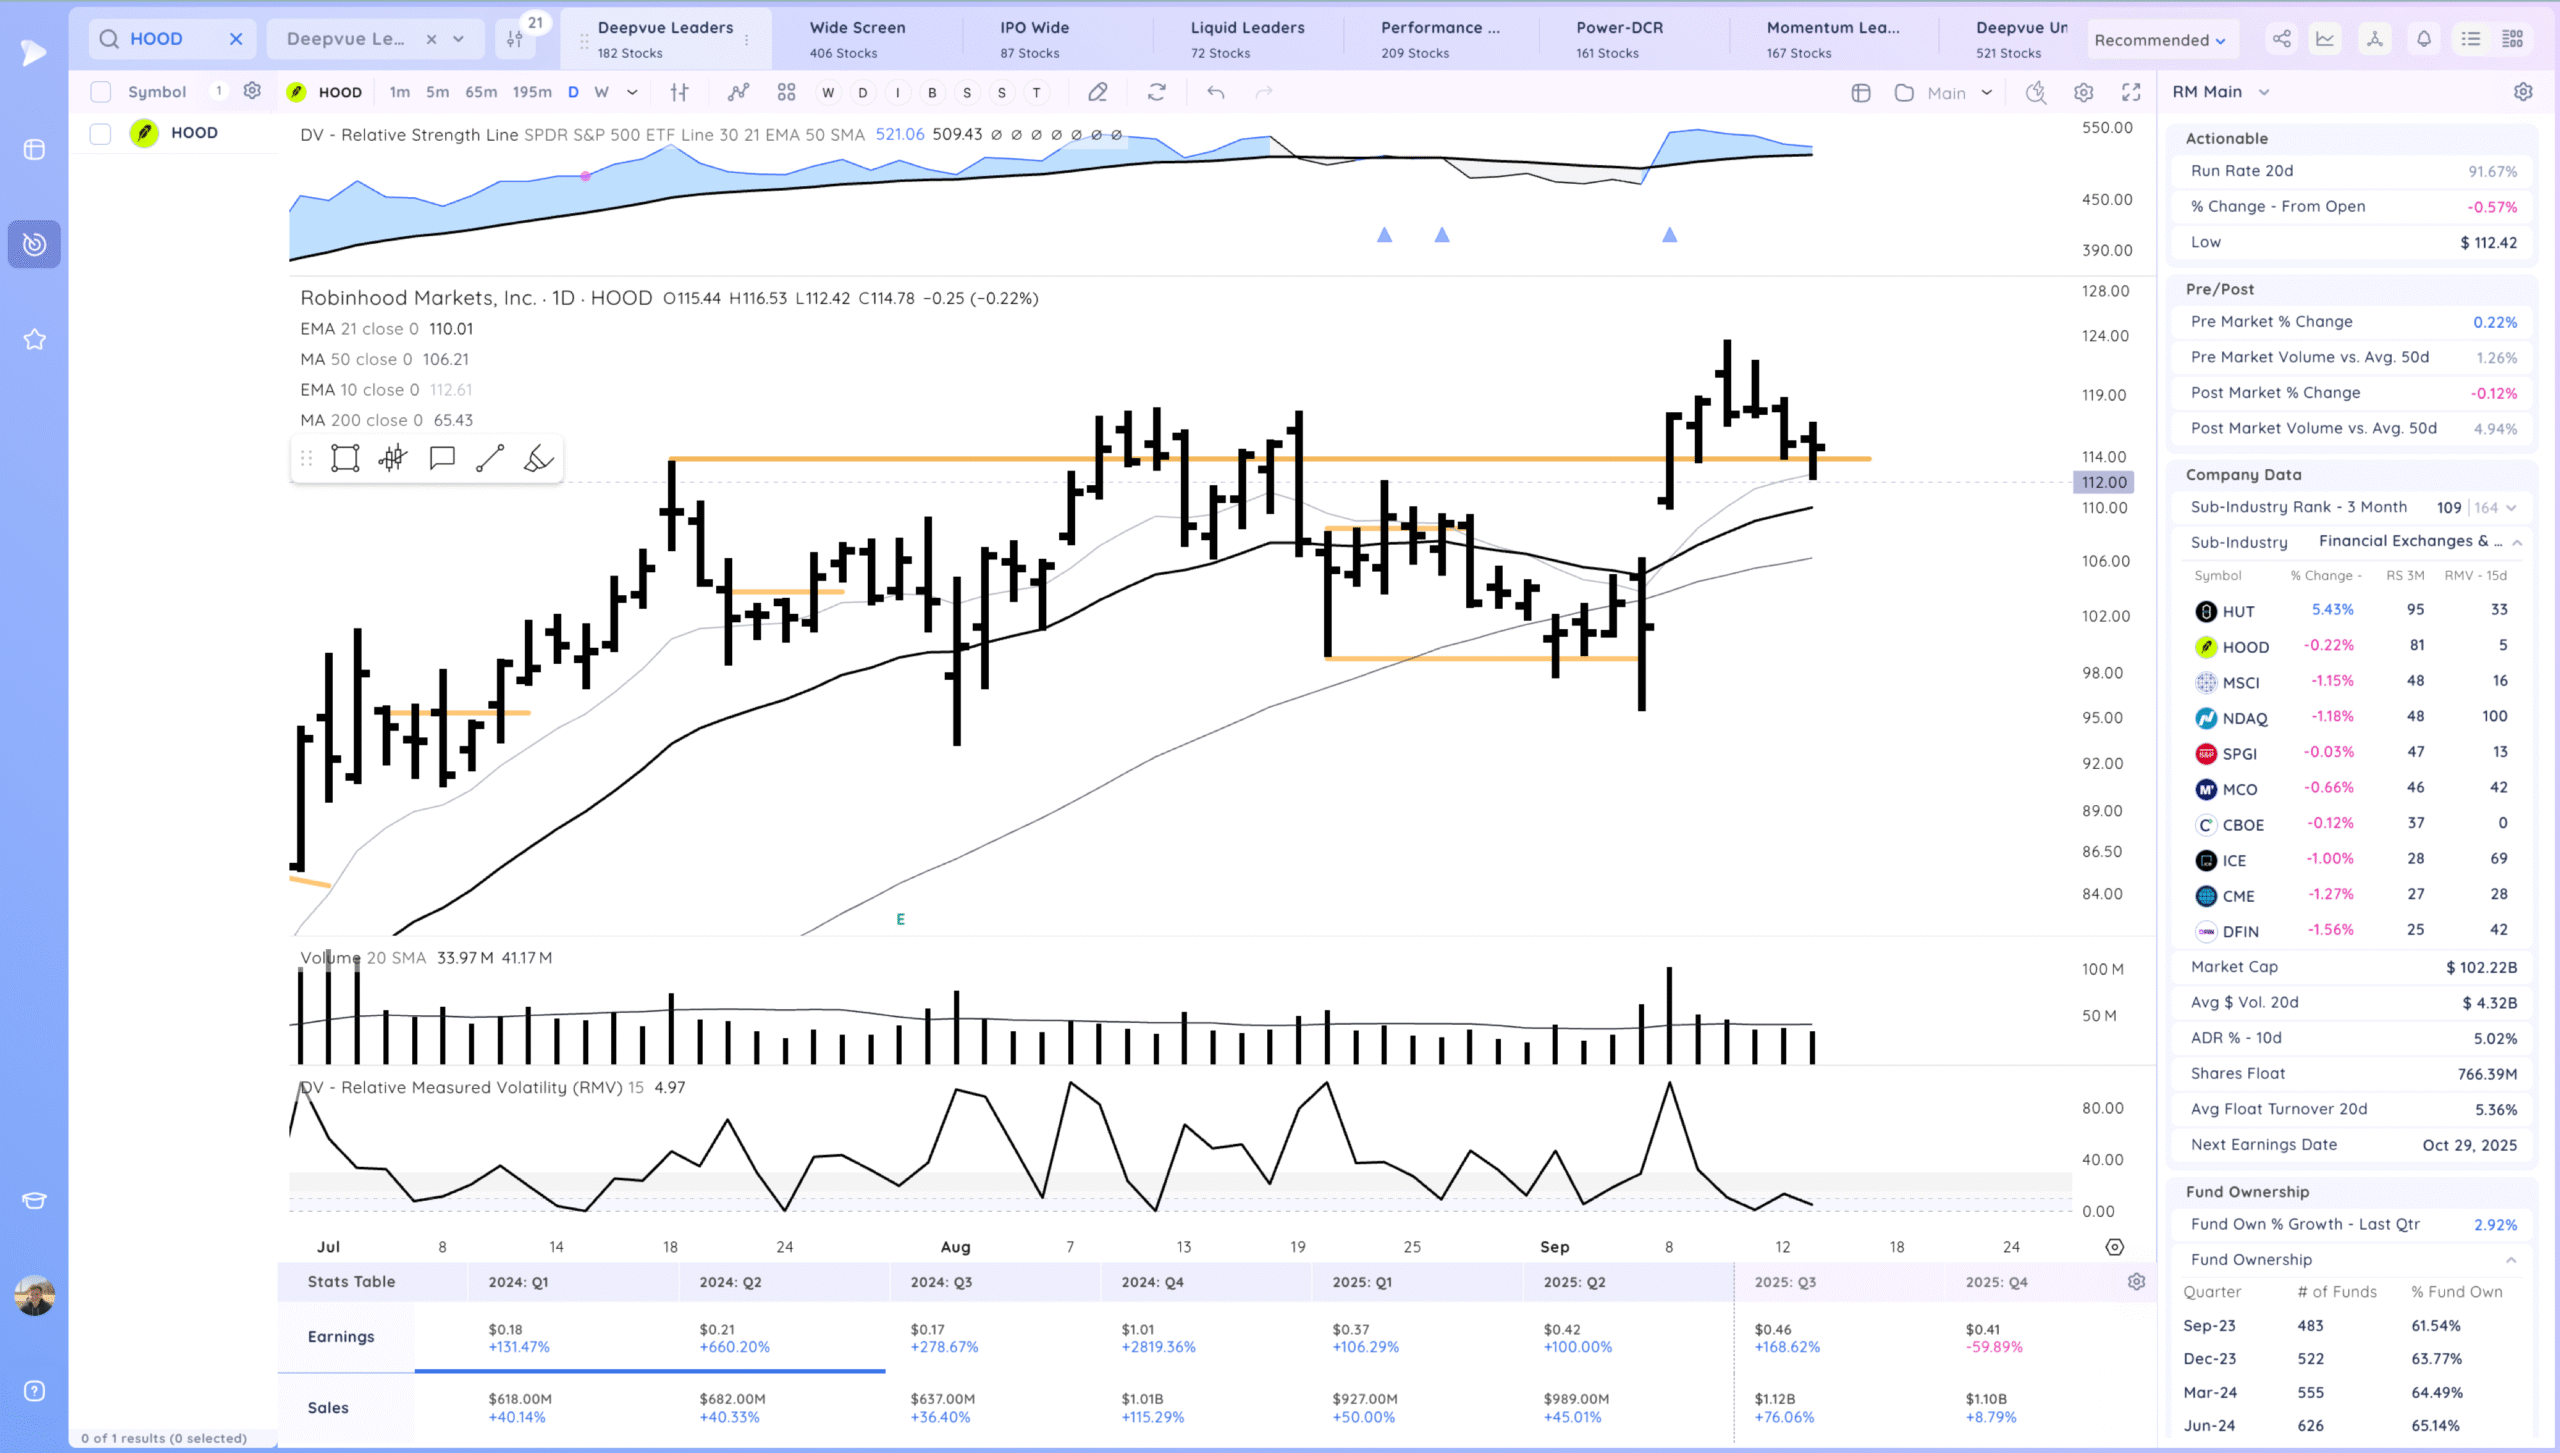This screenshot has width=2560, height=1453.
Task: Open the Deepvue Leaders tab
Action: 666,39
